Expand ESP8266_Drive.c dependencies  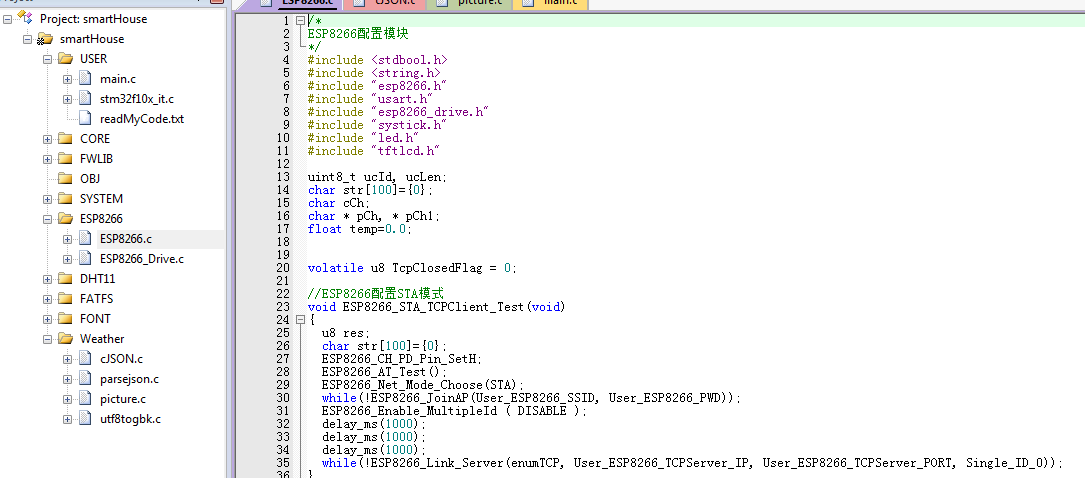click(68, 259)
